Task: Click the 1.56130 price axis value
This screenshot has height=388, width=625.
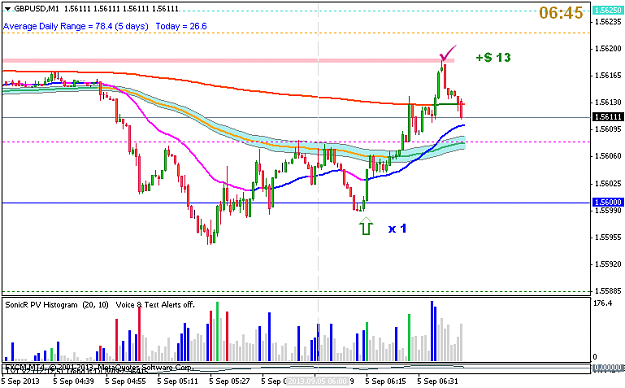Action: click(608, 102)
